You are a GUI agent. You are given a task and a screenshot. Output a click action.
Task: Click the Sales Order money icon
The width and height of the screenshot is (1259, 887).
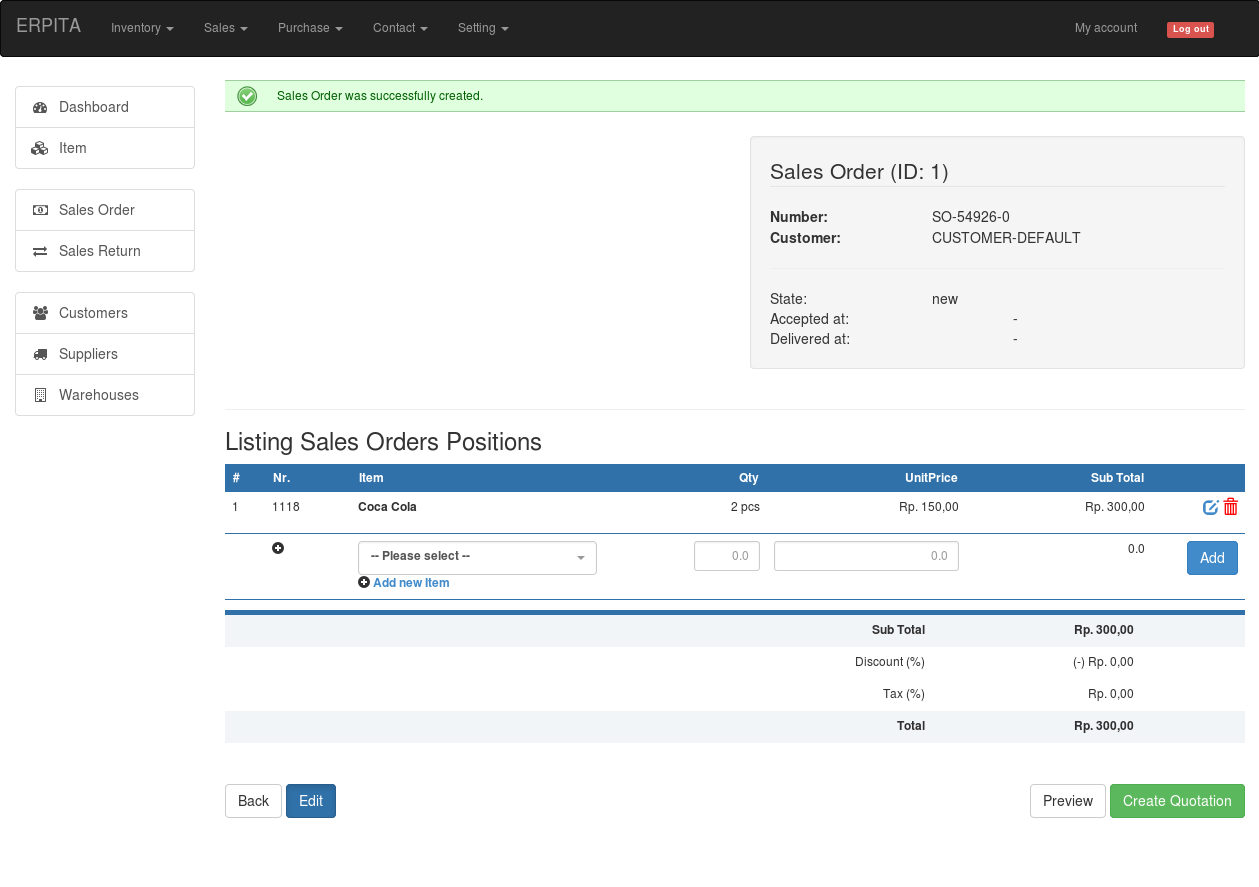tap(40, 211)
